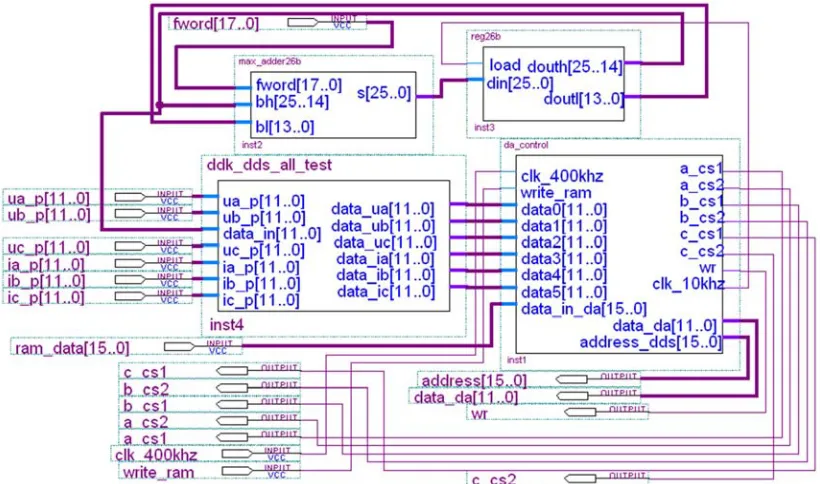Viewport: 820px width, 484px height.
Task: Click the doutl[13..0] port
Action: (x=584, y=98)
